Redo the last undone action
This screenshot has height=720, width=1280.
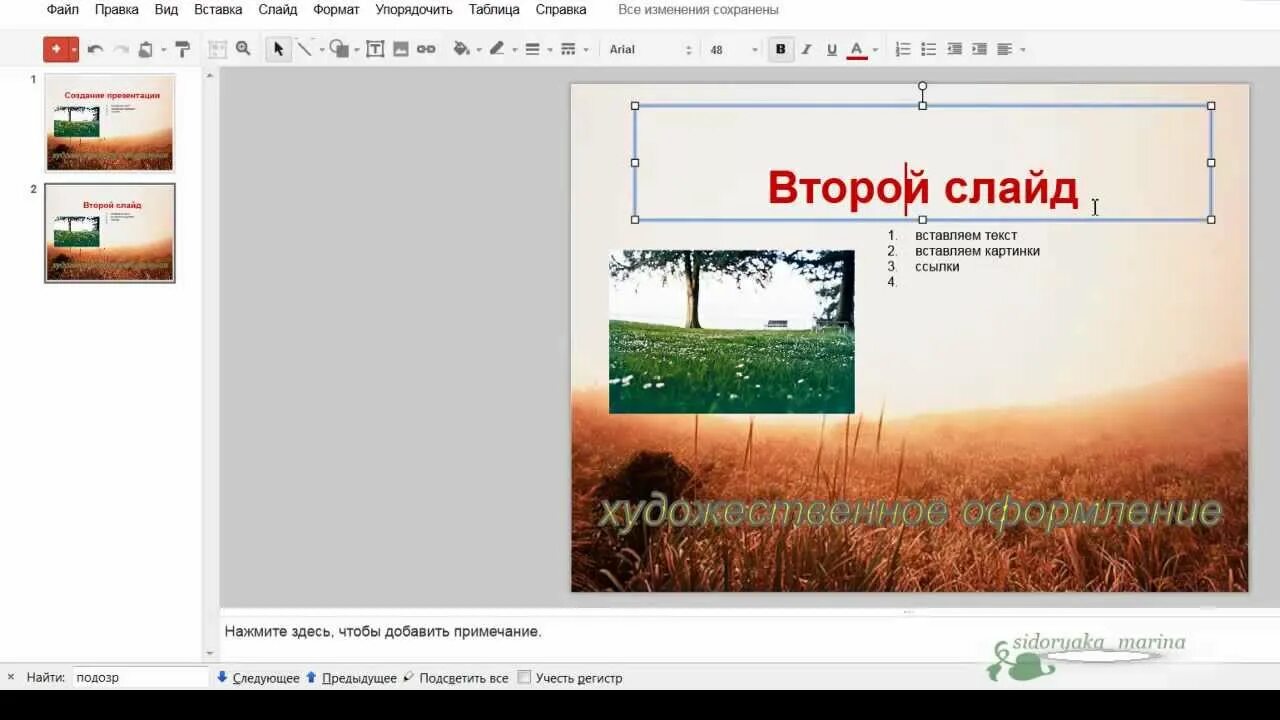pyautogui.click(x=121, y=49)
